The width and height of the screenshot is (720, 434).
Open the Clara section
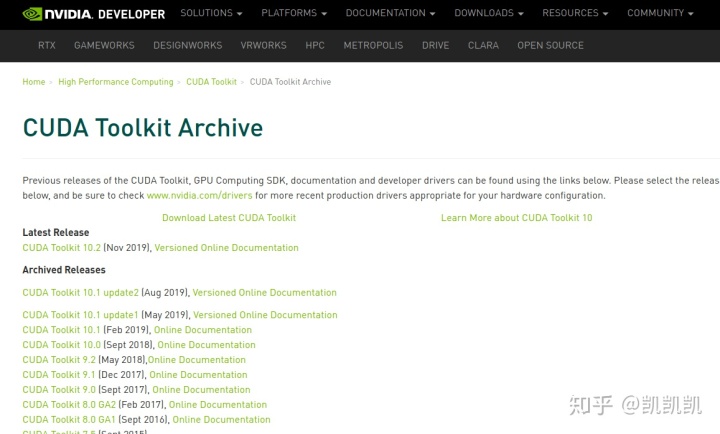(x=483, y=45)
